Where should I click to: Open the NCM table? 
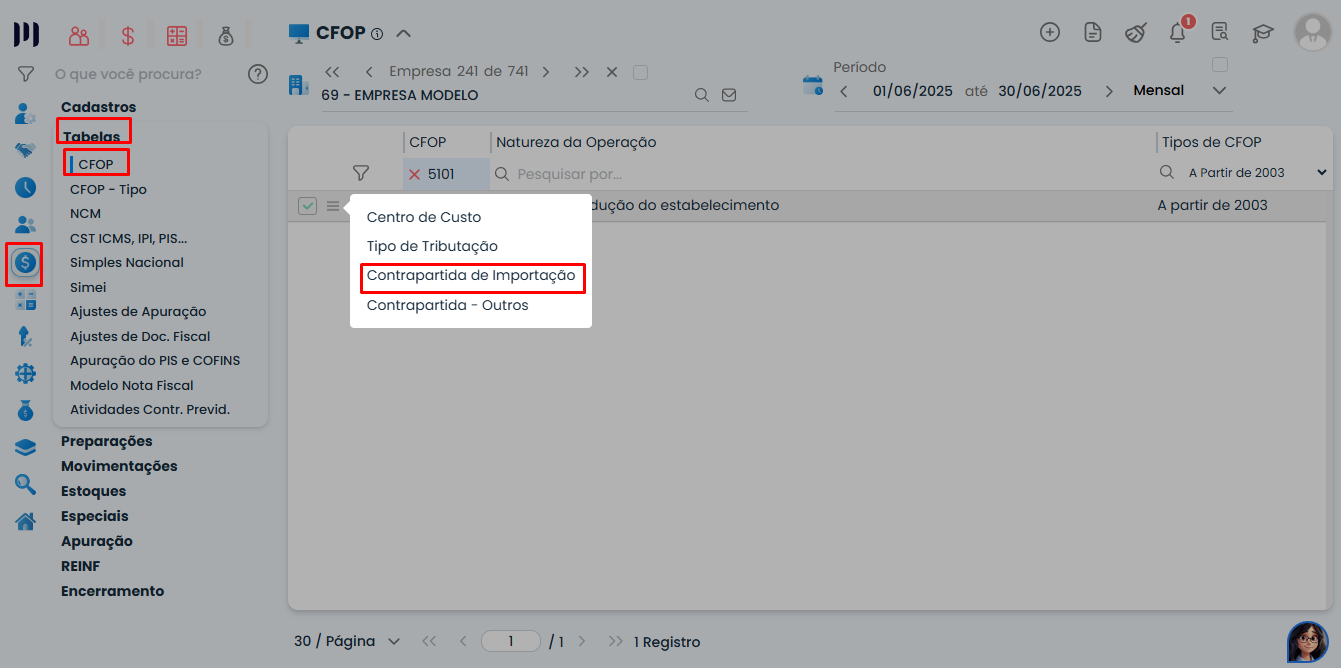[85, 214]
